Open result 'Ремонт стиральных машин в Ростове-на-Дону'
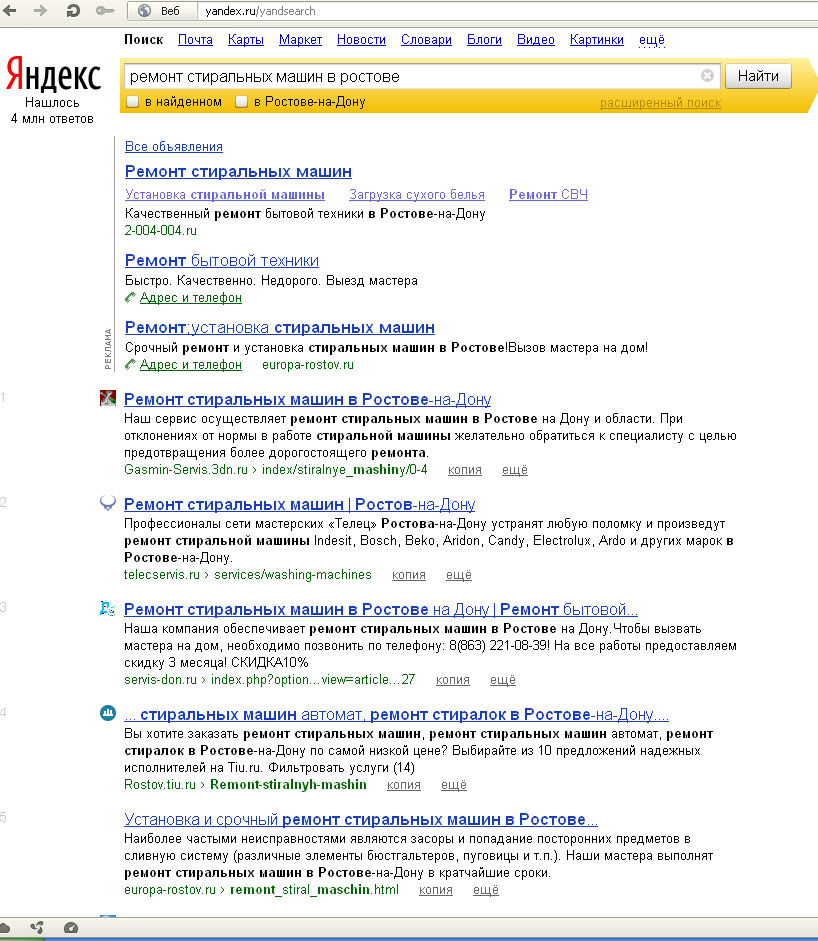The width and height of the screenshot is (818, 941). [307, 400]
